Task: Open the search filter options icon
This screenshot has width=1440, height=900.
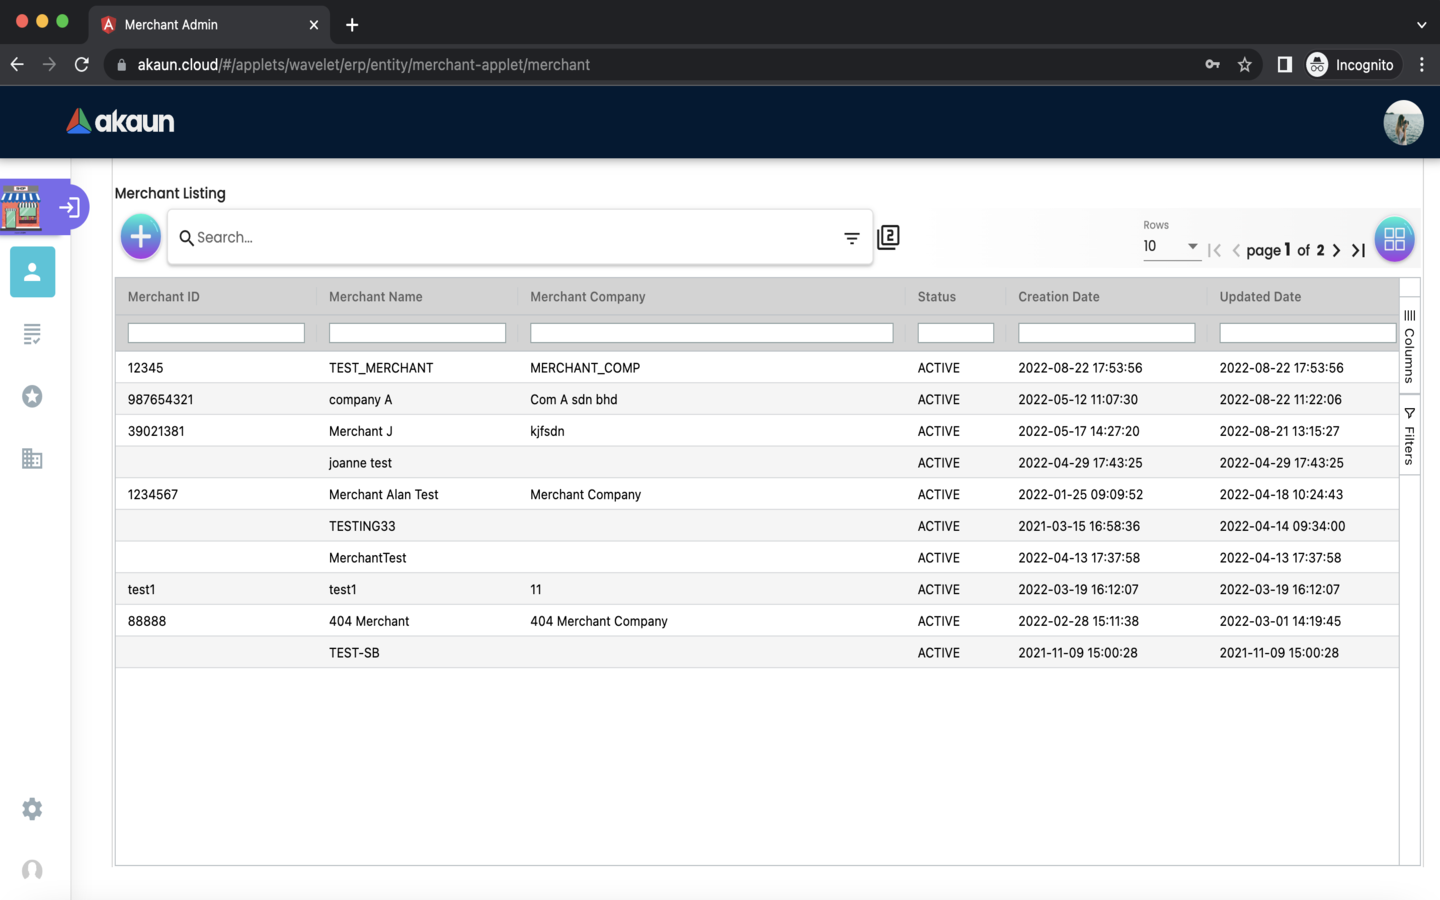Action: coord(851,238)
